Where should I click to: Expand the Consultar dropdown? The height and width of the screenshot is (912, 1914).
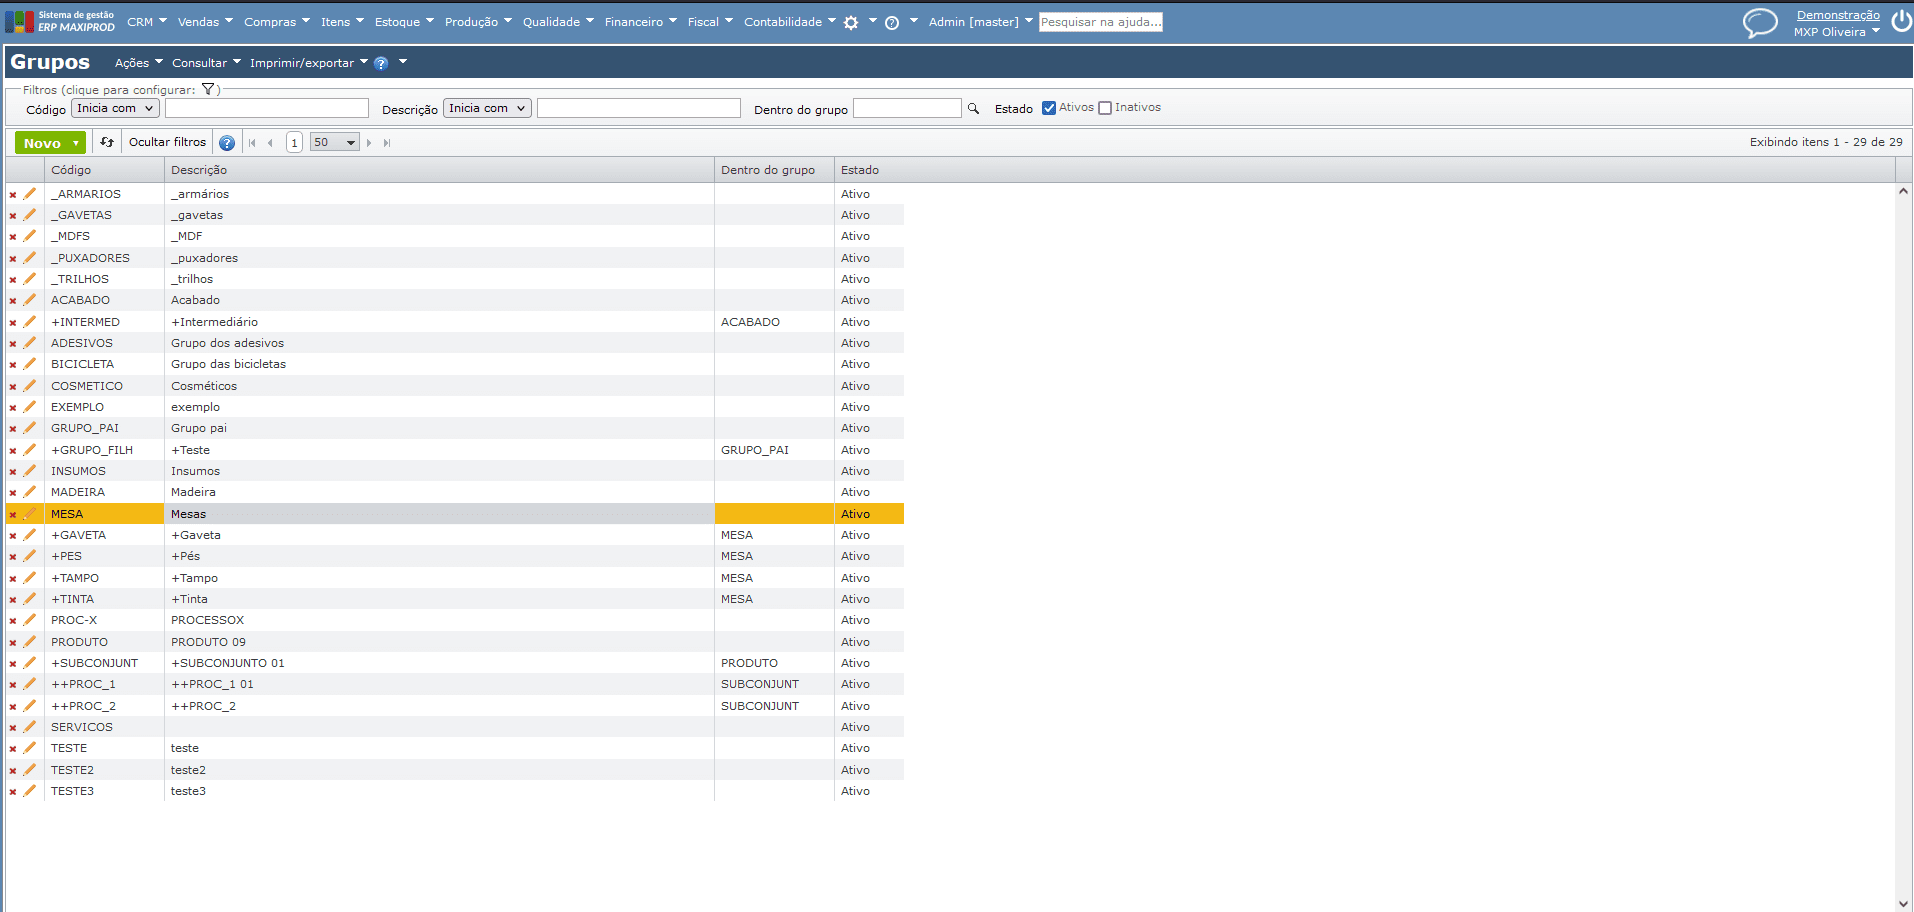click(x=206, y=63)
